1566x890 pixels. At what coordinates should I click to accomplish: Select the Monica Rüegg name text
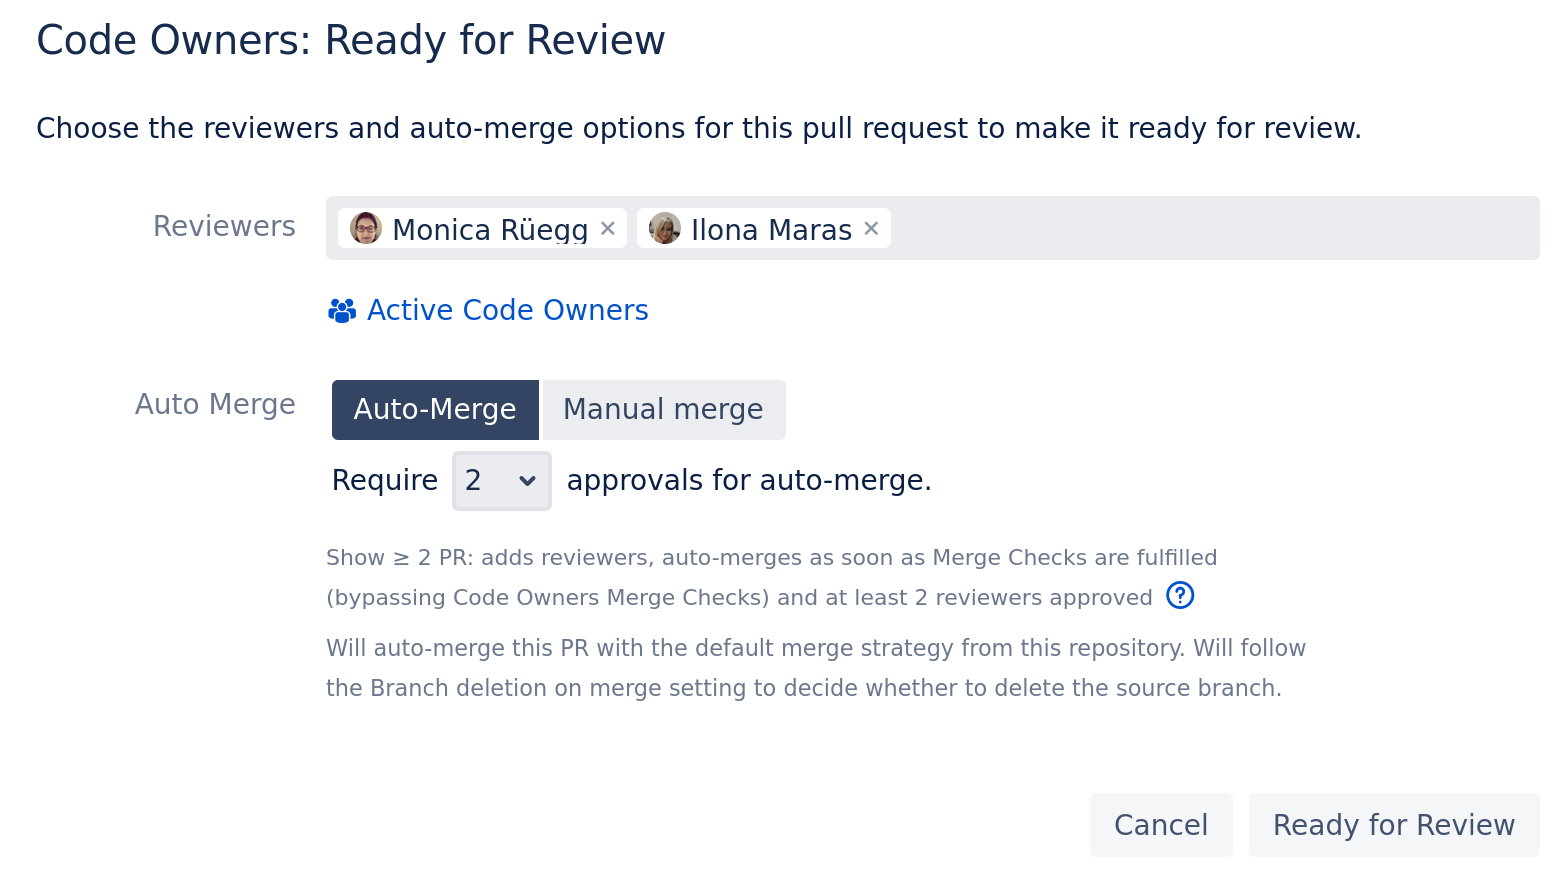coord(490,230)
